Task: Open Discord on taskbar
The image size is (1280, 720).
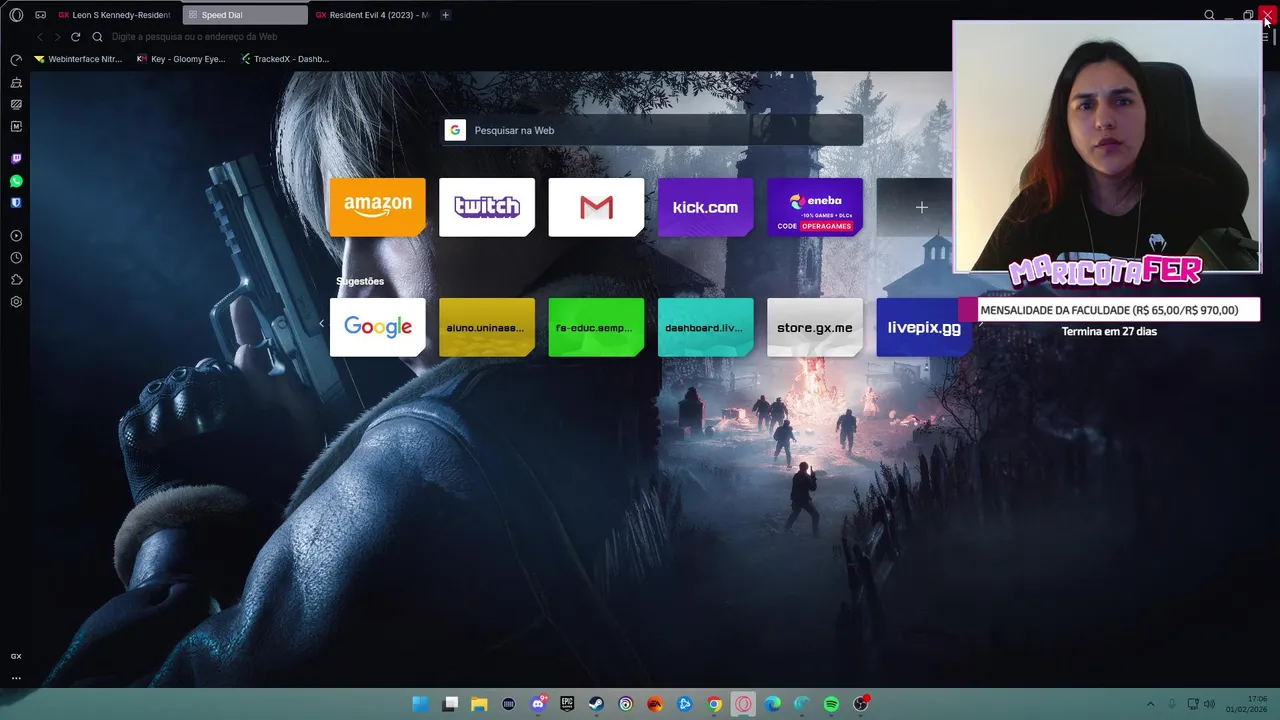Action: click(x=538, y=704)
